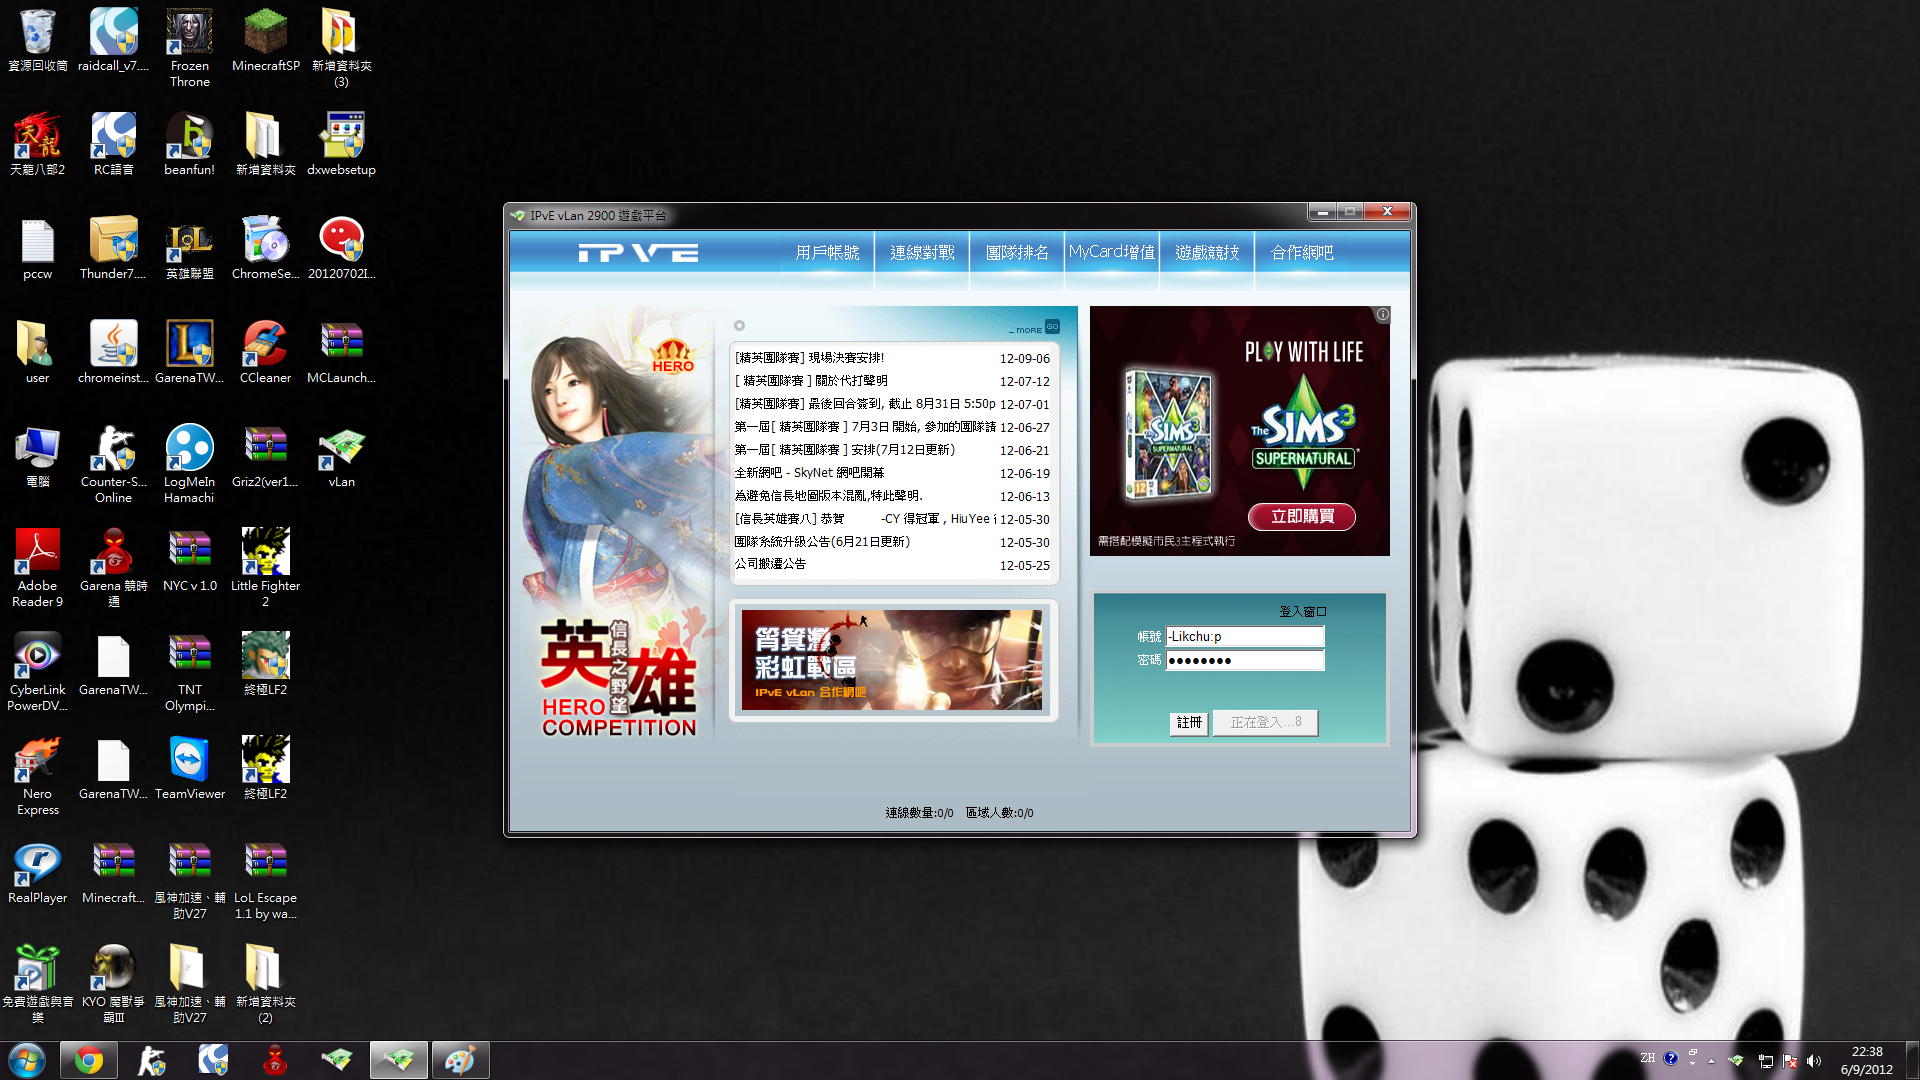Click the volume speaker tray icon
This screenshot has width=1920, height=1080.
click(x=1814, y=1061)
